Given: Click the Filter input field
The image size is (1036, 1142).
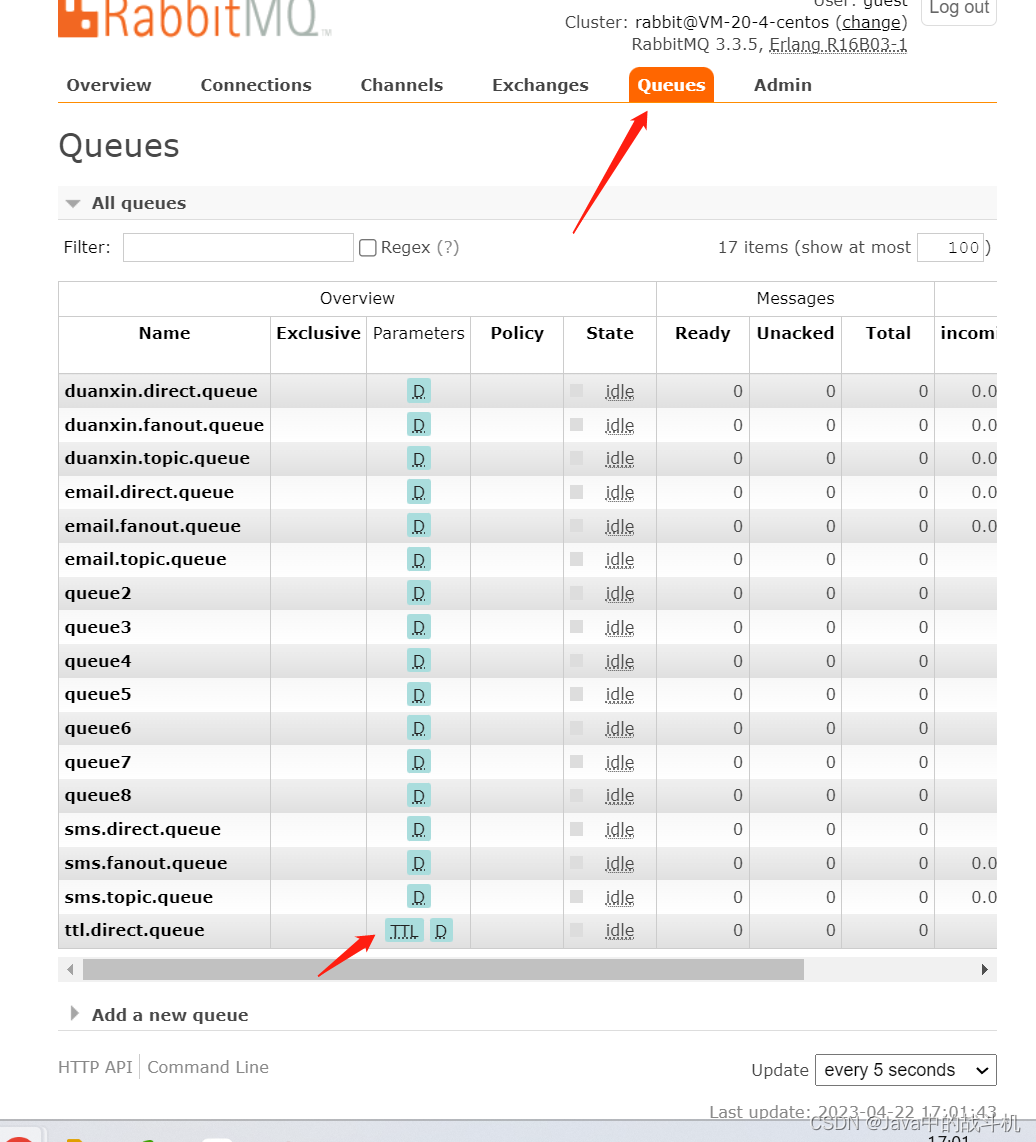Looking at the screenshot, I should pyautogui.click(x=238, y=248).
